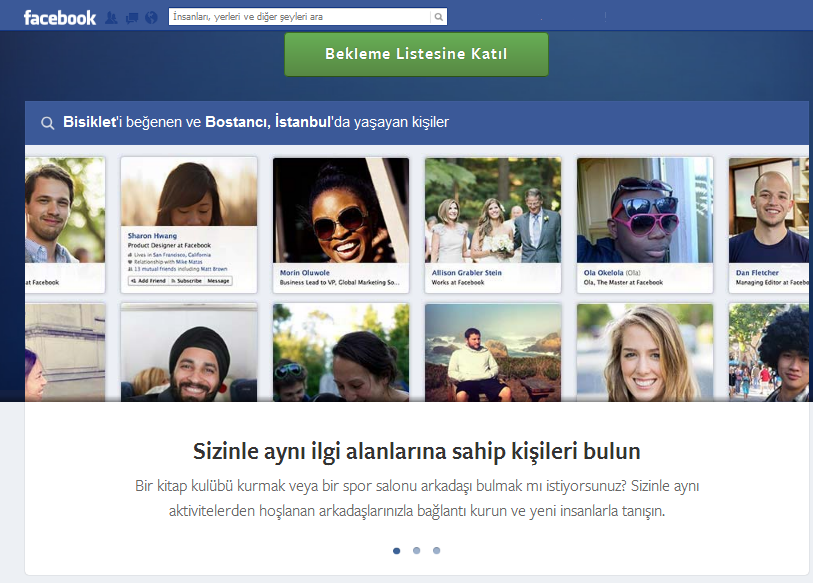Click heading 'Sizinle aynı ilgi alanlarına sahip kişileri bulun'
This screenshot has width=813, height=583.
416,451
